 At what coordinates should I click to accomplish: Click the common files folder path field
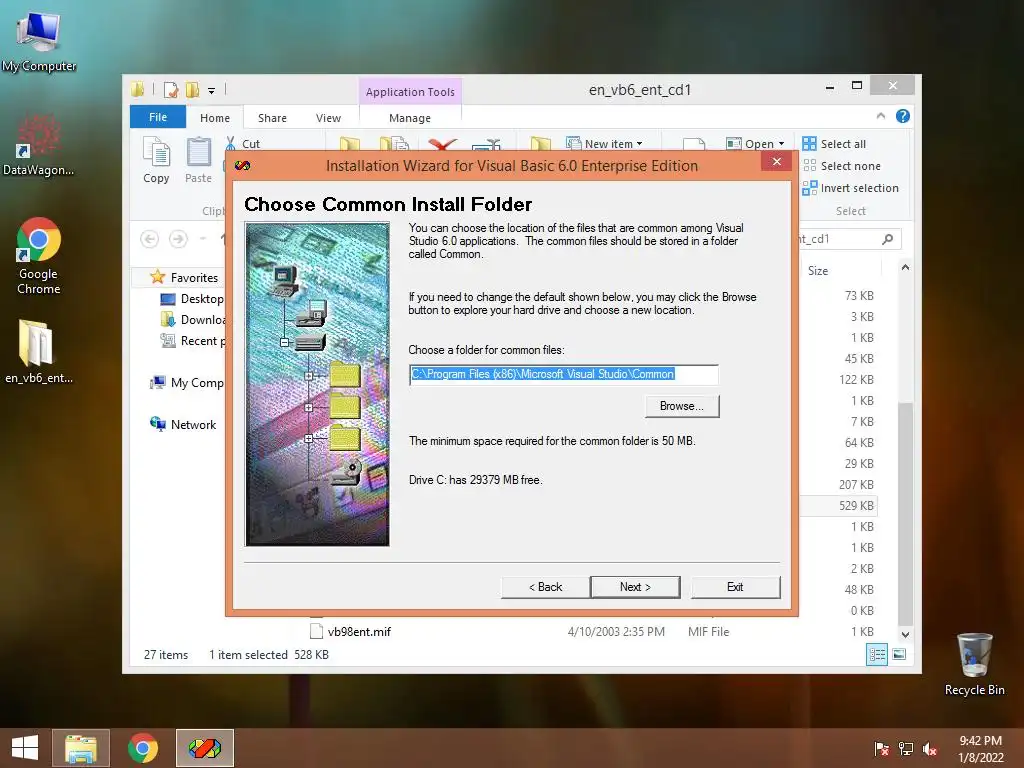(x=564, y=374)
